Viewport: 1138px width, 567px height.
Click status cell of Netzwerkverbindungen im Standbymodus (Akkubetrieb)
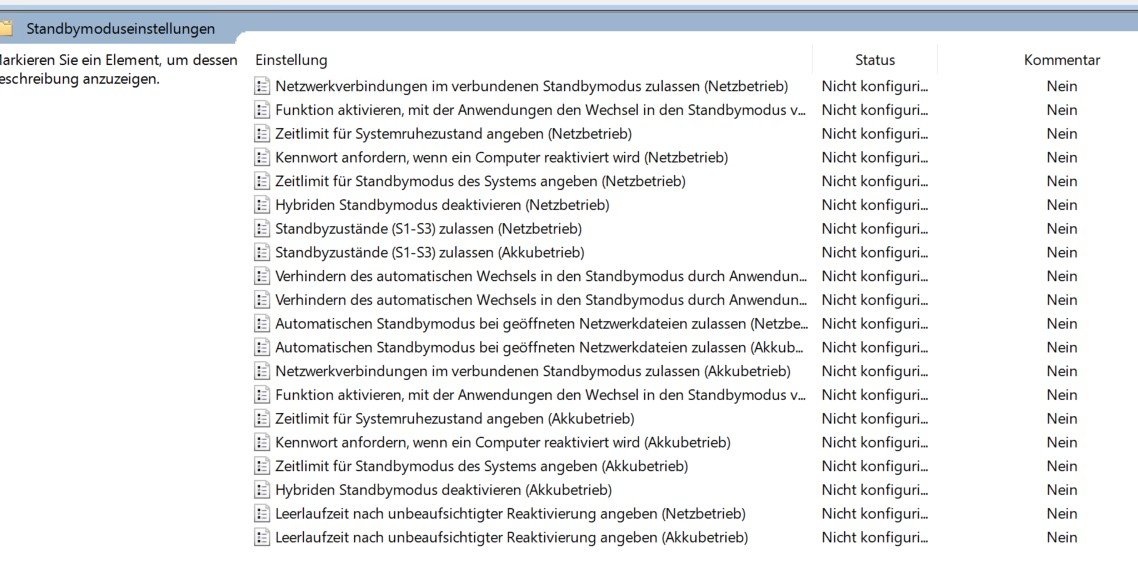click(875, 371)
